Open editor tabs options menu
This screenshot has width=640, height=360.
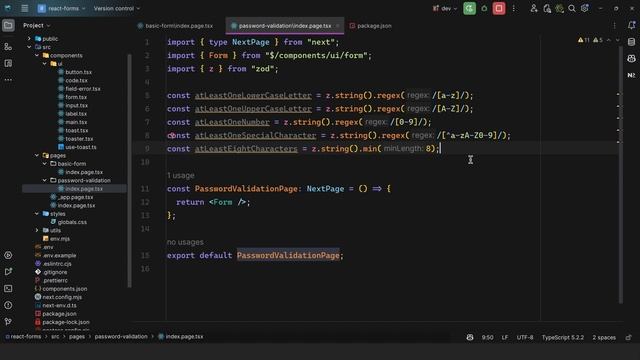[614, 25]
